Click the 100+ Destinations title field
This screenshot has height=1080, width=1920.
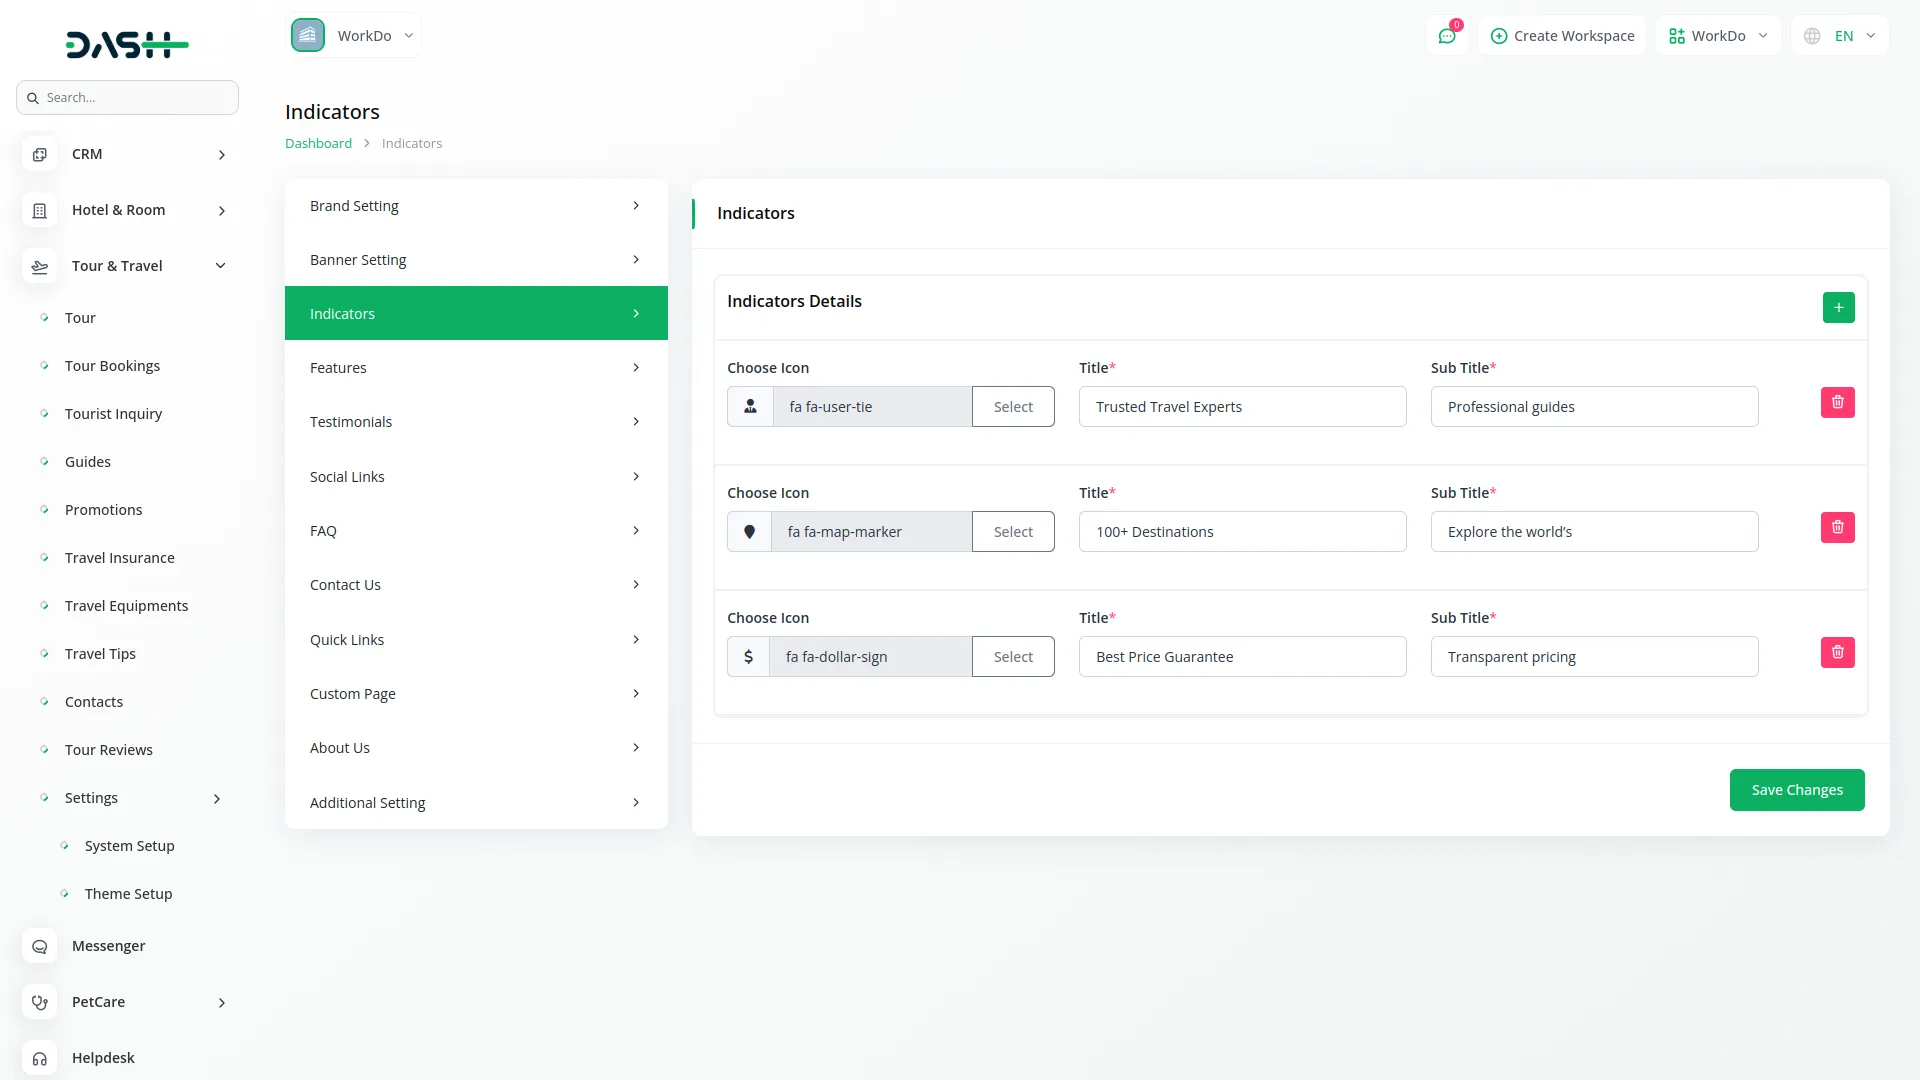pos(1242,532)
